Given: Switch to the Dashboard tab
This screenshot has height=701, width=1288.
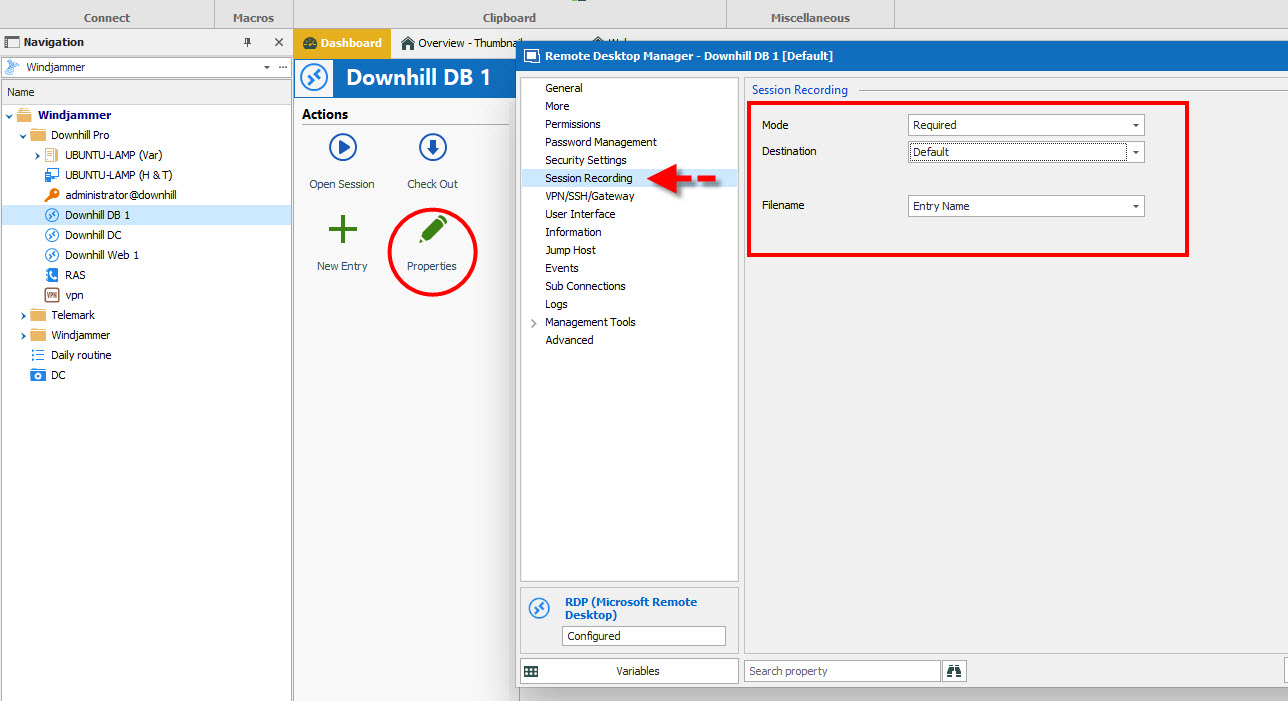Looking at the screenshot, I should 342,43.
